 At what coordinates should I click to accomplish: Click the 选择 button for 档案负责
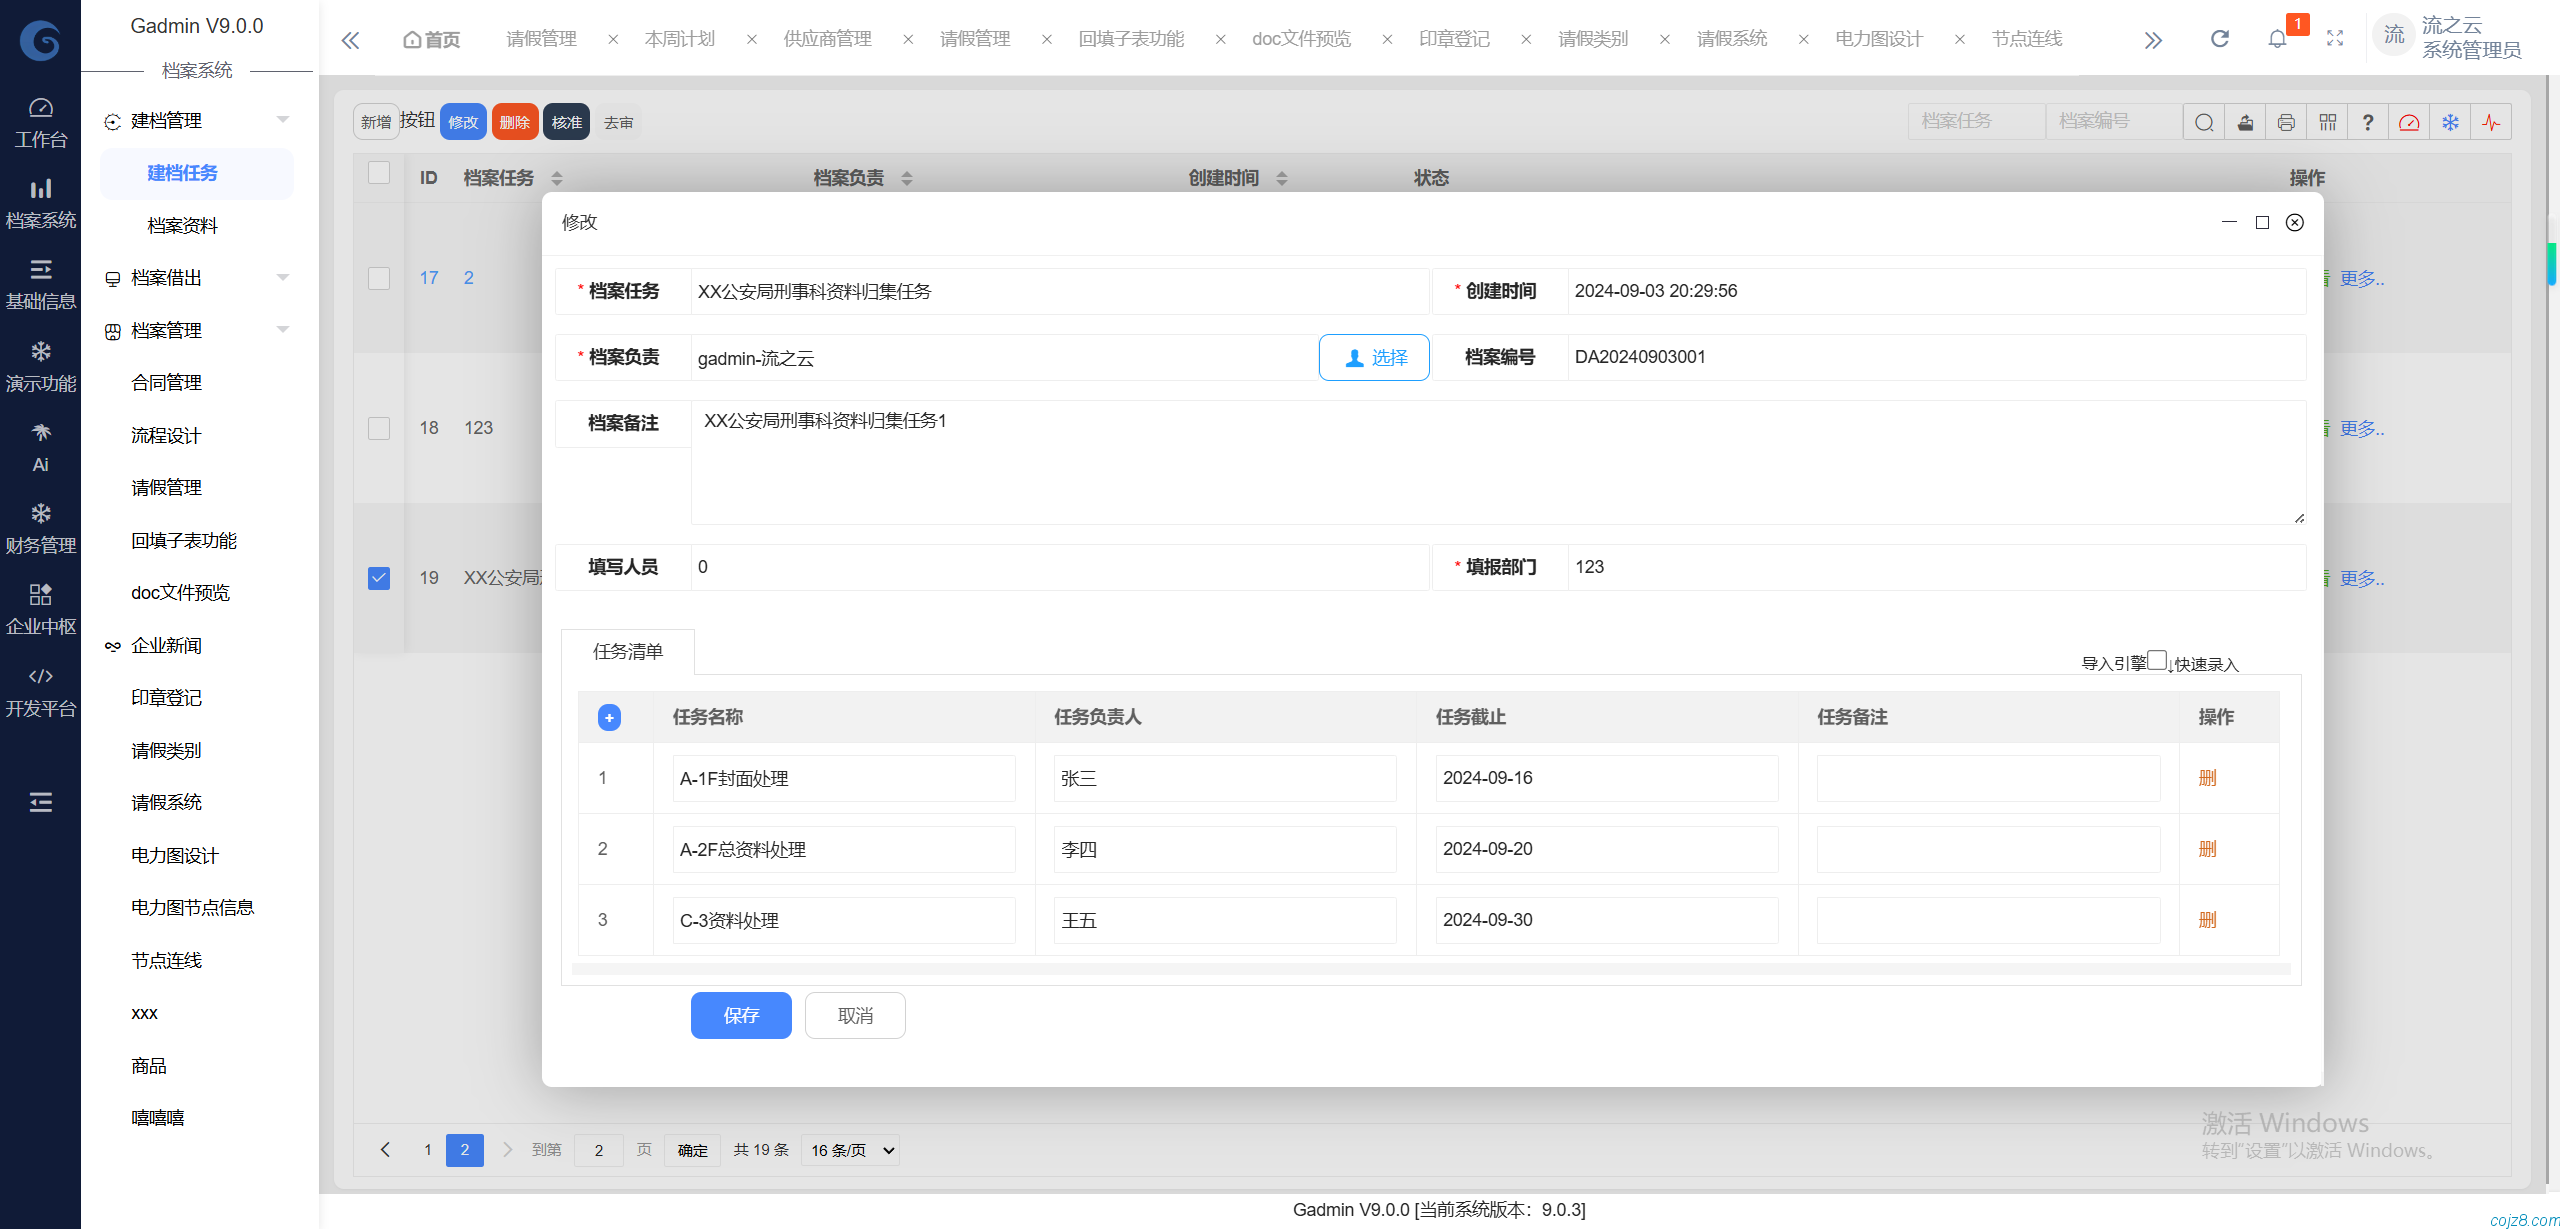click(x=1374, y=357)
